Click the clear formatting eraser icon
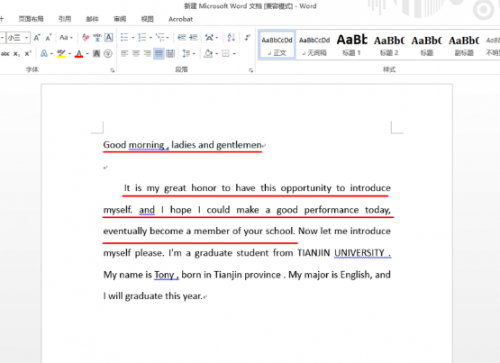The width and height of the screenshot is (500, 363). 86,37
